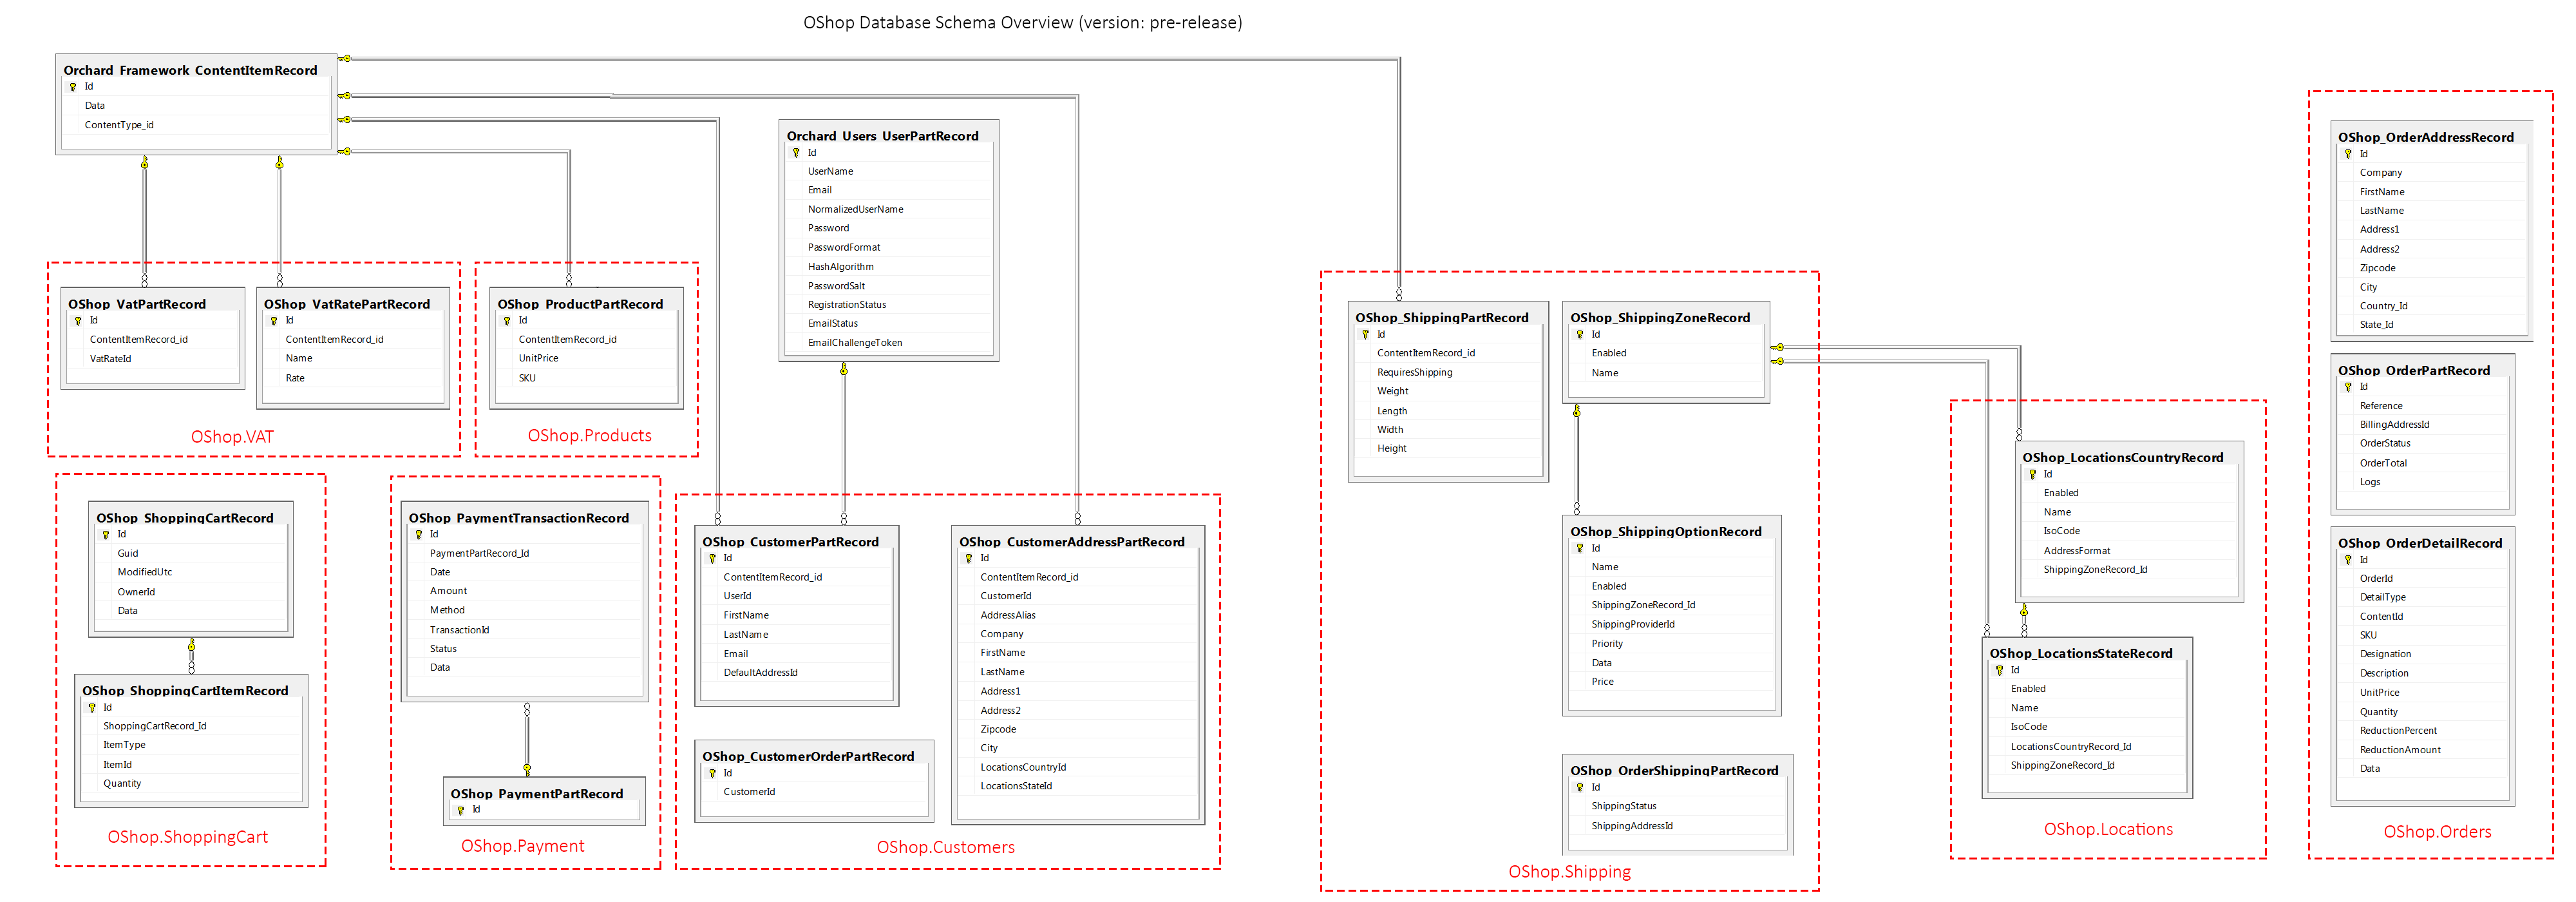
Task: Click key icon in OShop_PaymentPartRecord table
Action: pos(461,810)
